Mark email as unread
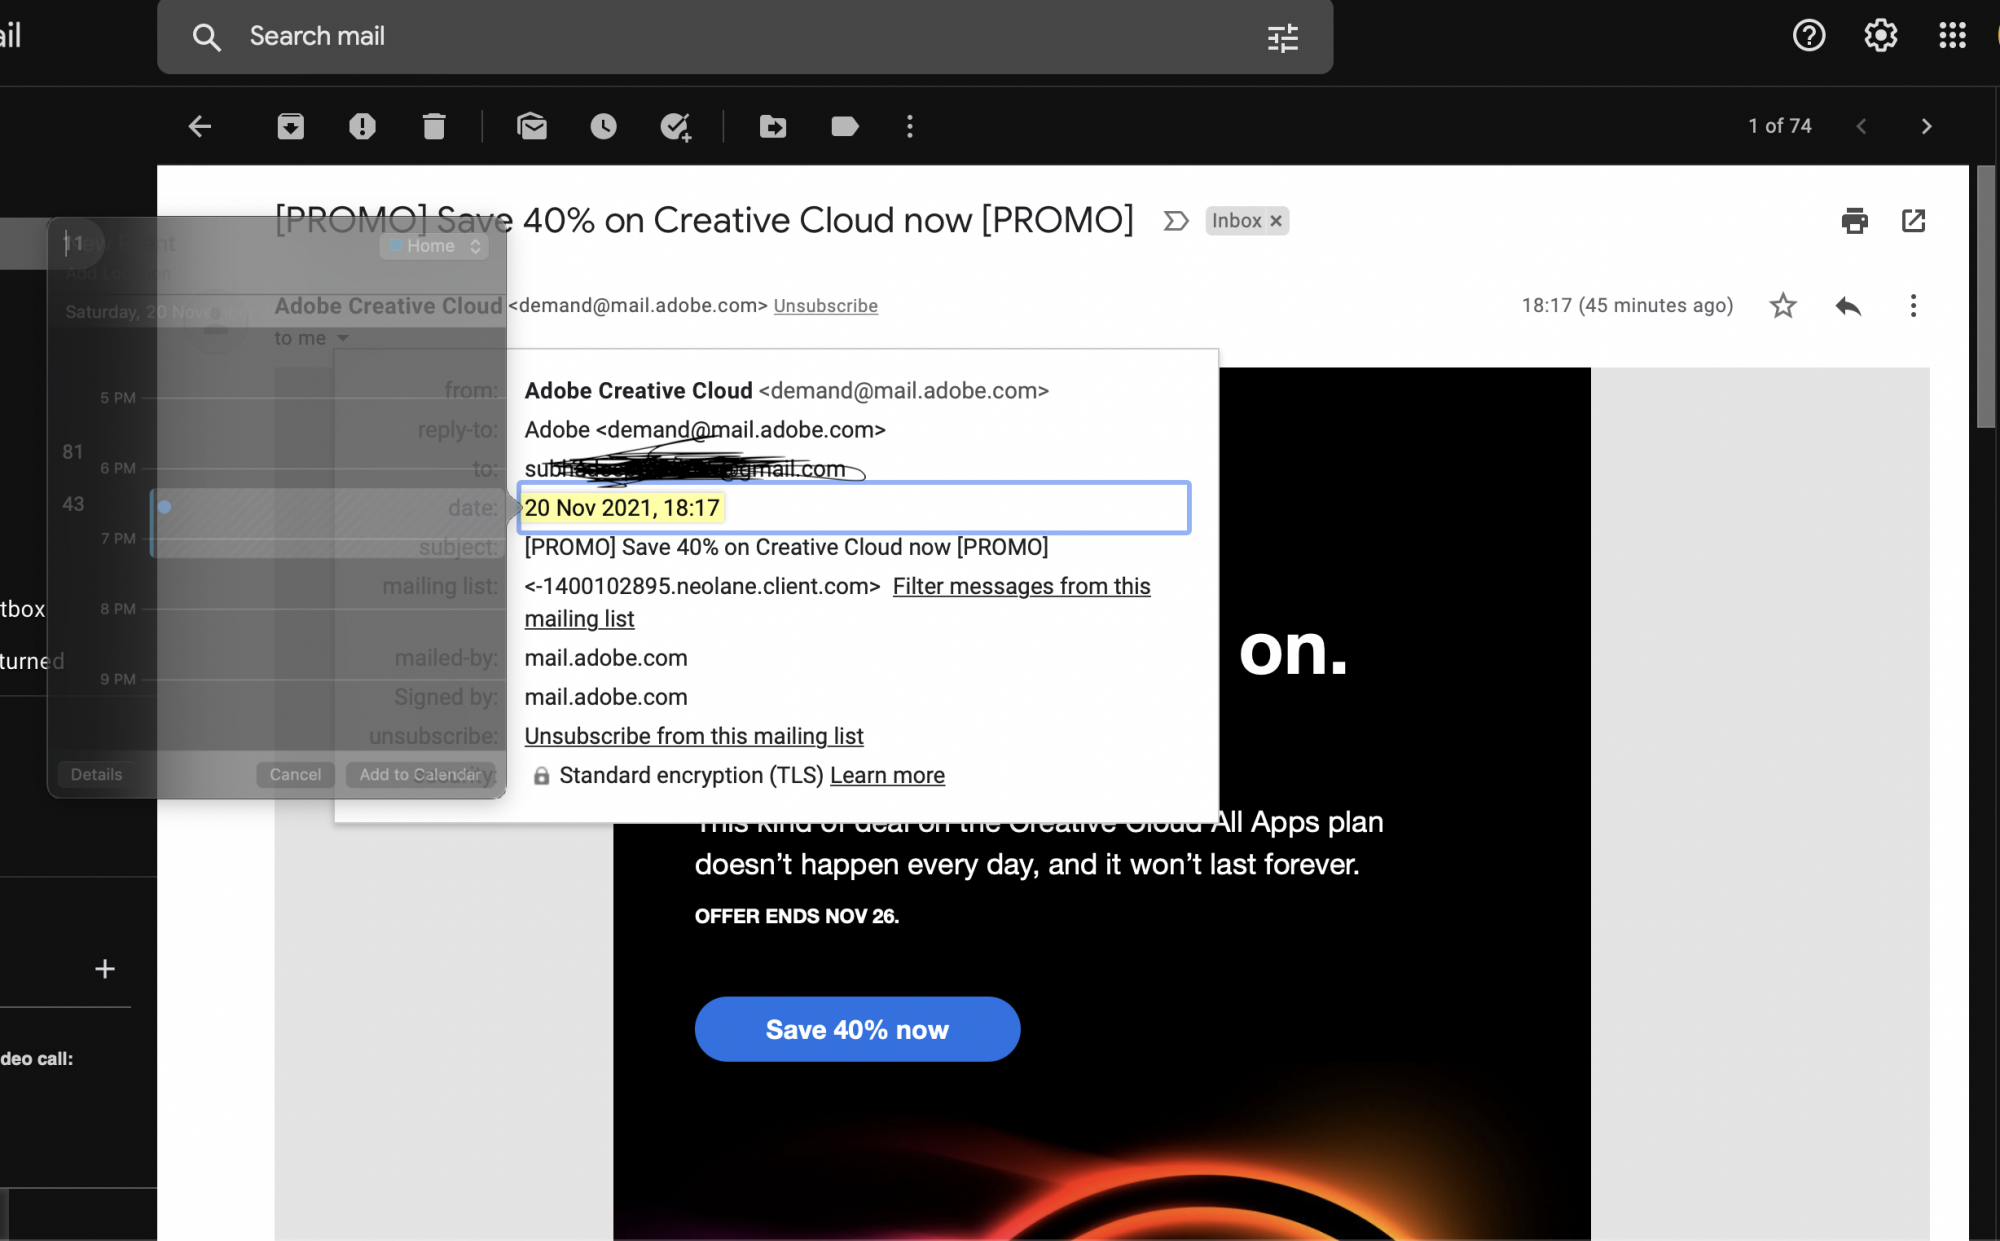This screenshot has width=2000, height=1241. pos(532,126)
